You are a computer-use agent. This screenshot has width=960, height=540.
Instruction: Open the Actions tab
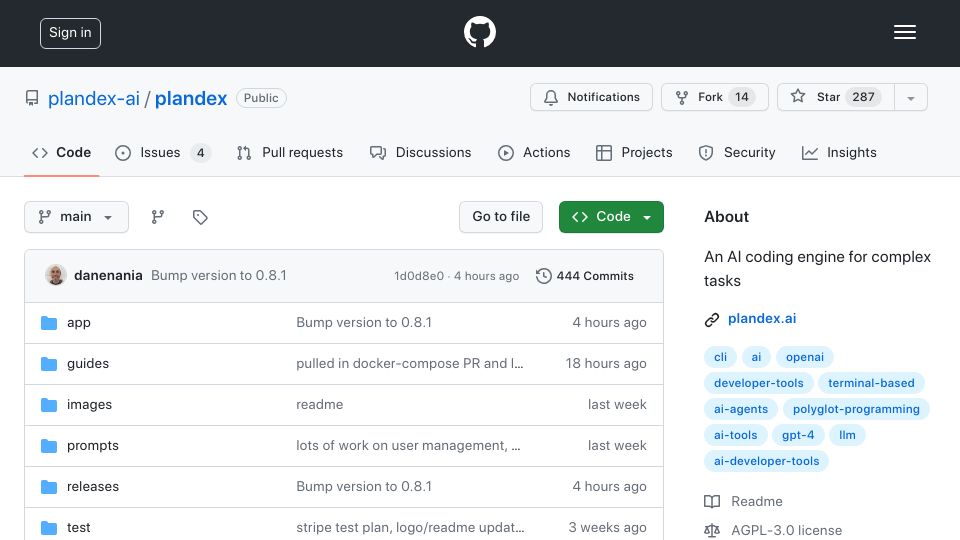pos(534,152)
